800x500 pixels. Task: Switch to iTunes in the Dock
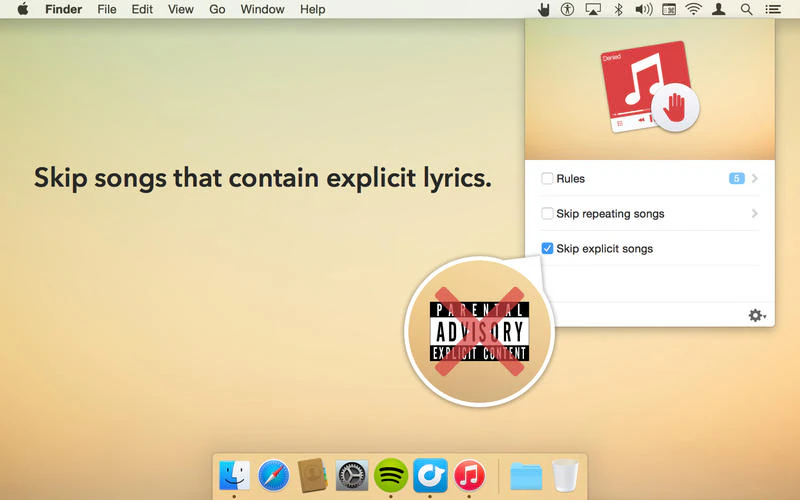tap(469, 476)
